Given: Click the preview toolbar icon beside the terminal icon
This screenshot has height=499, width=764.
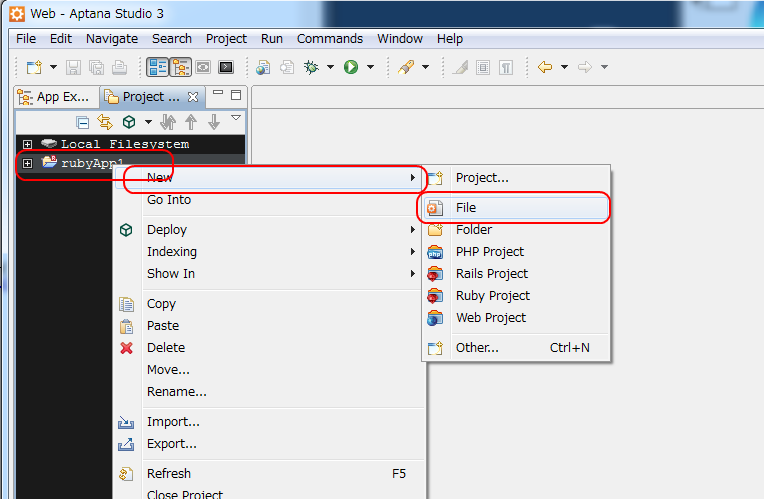Looking at the screenshot, I should pyautogui.click(x=203, y=67).
